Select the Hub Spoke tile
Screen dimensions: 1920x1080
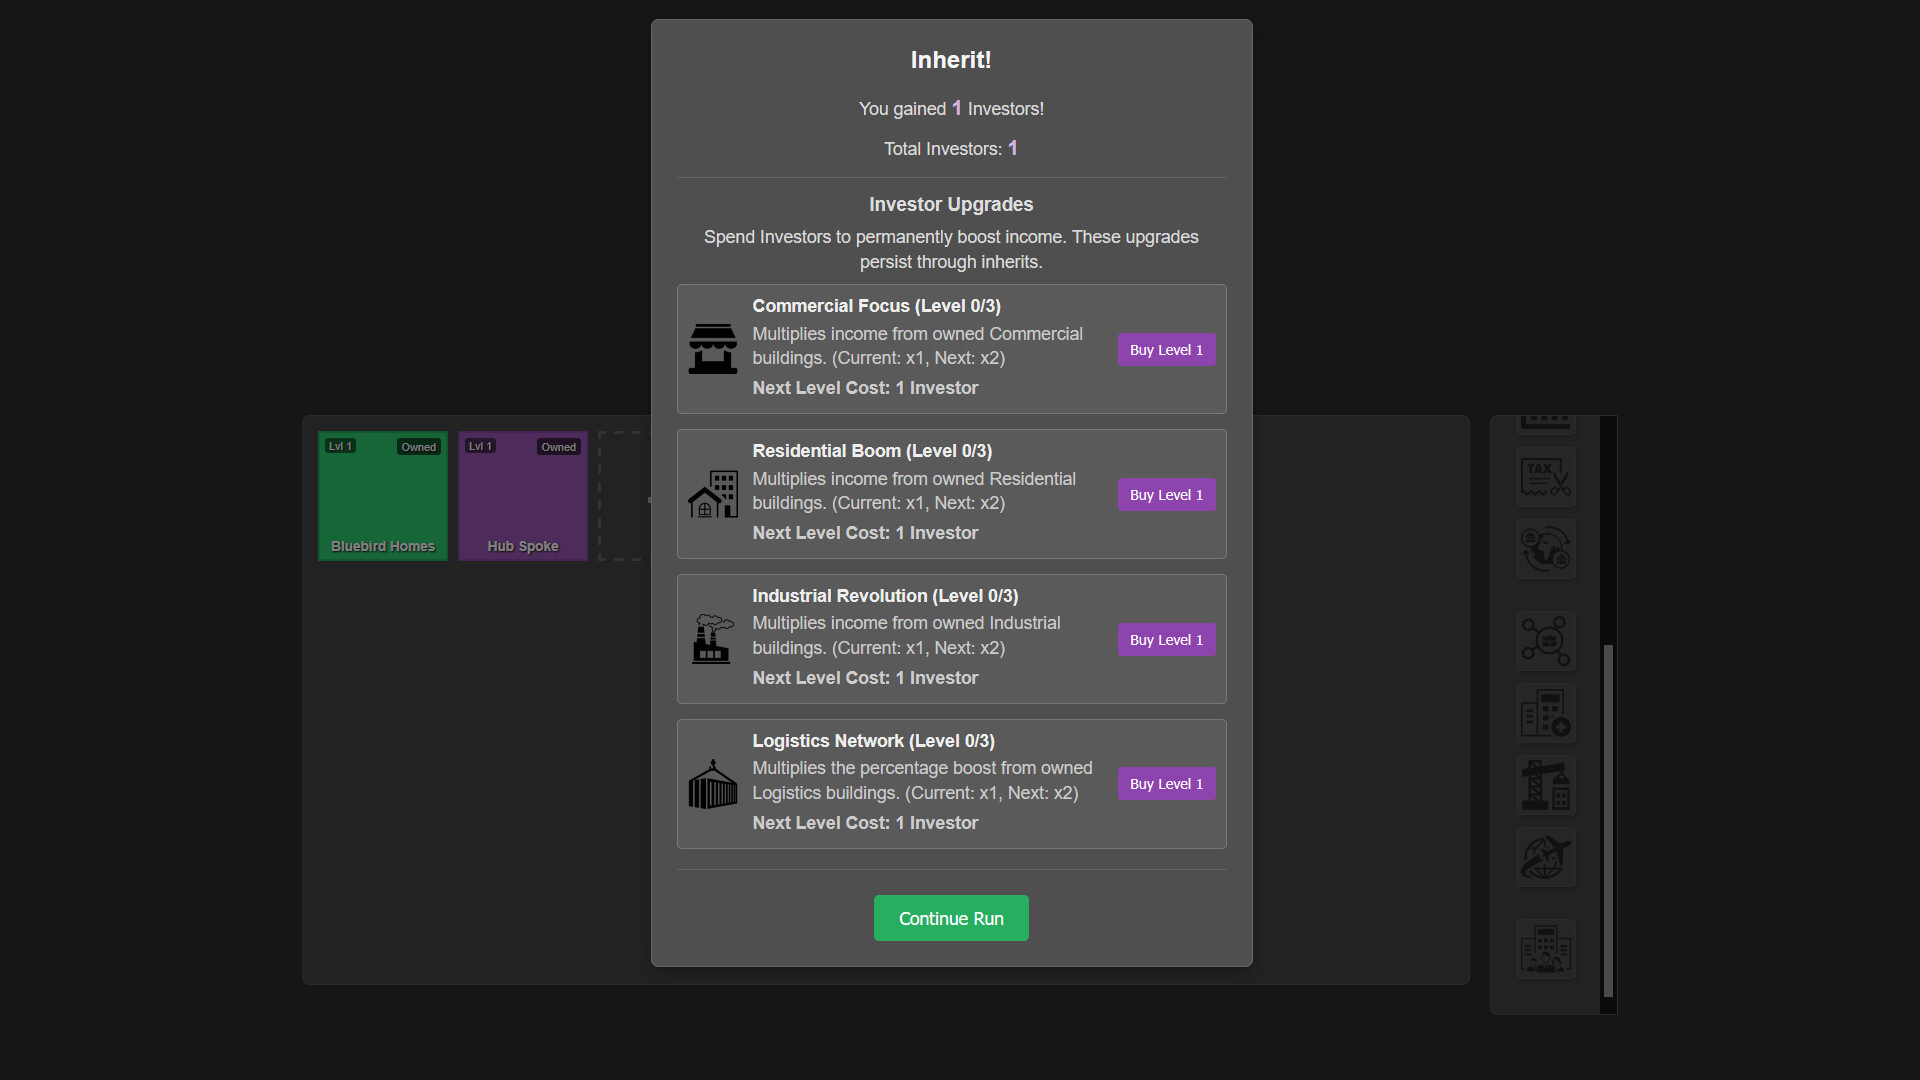click(x=522, y=495)
